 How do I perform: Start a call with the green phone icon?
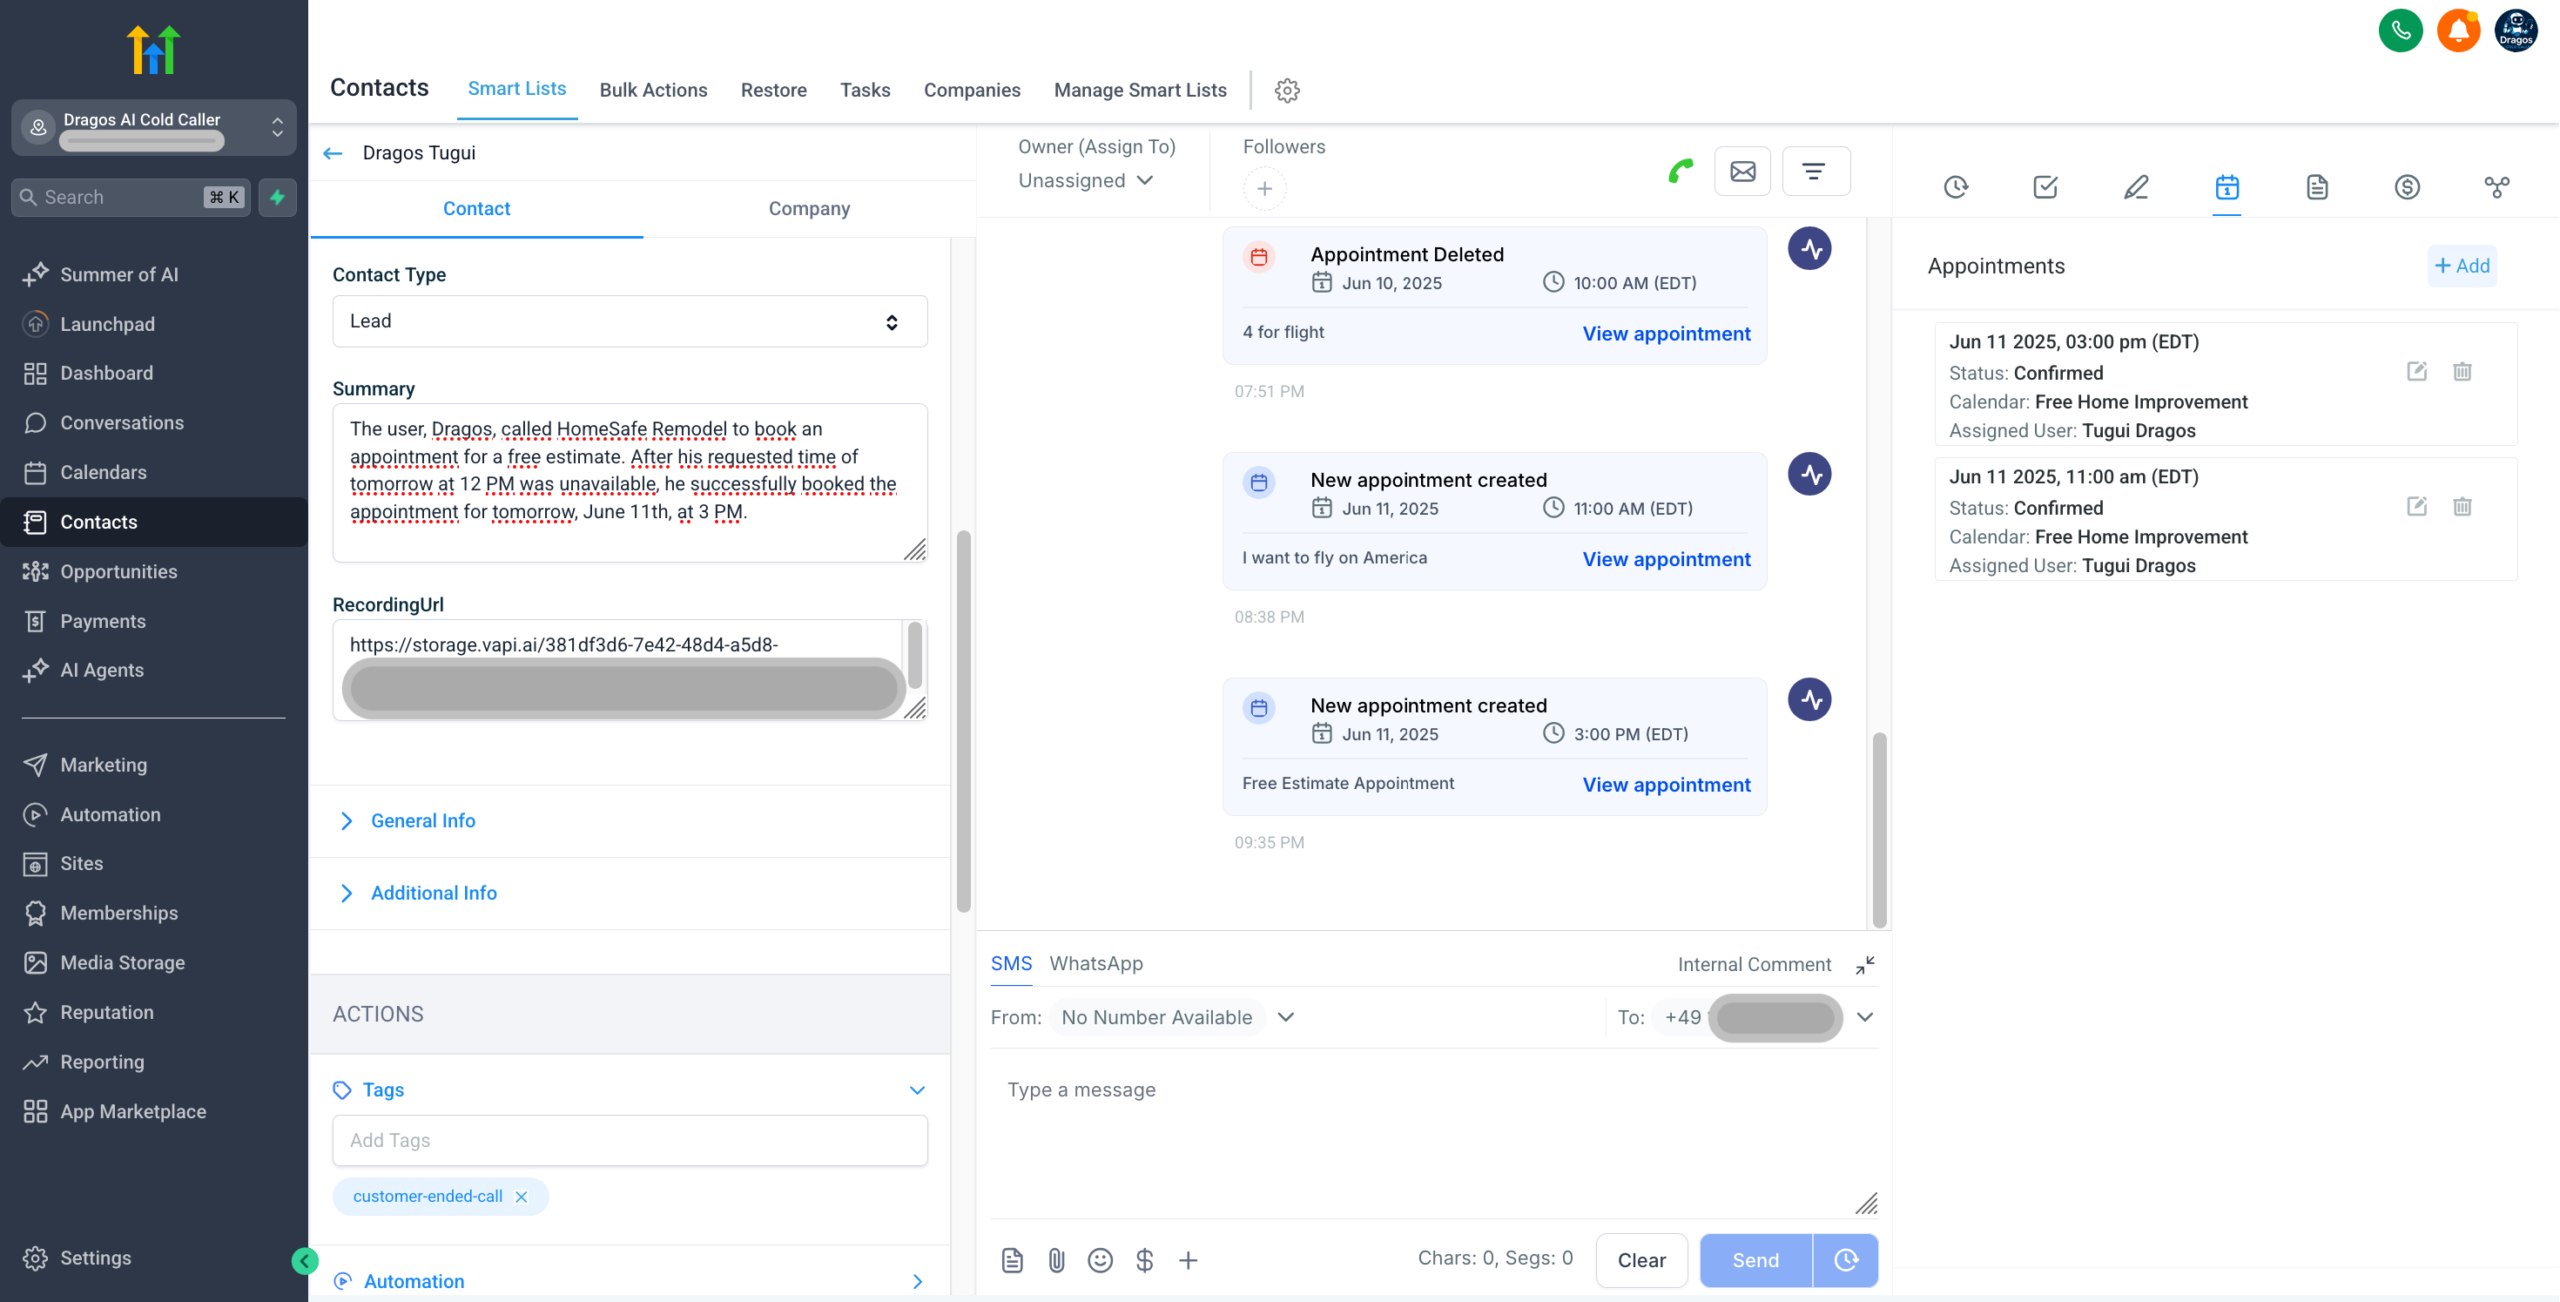point(1680,170)
